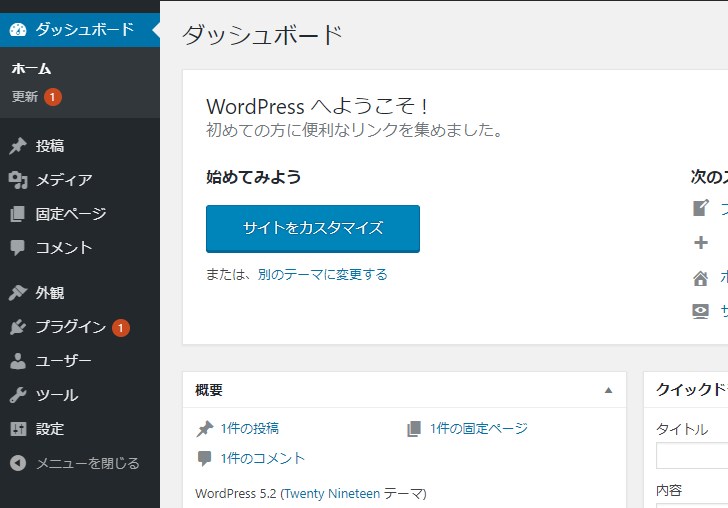
Task: Click the edit pencil icon in next steps
Action: click(701, 208)
